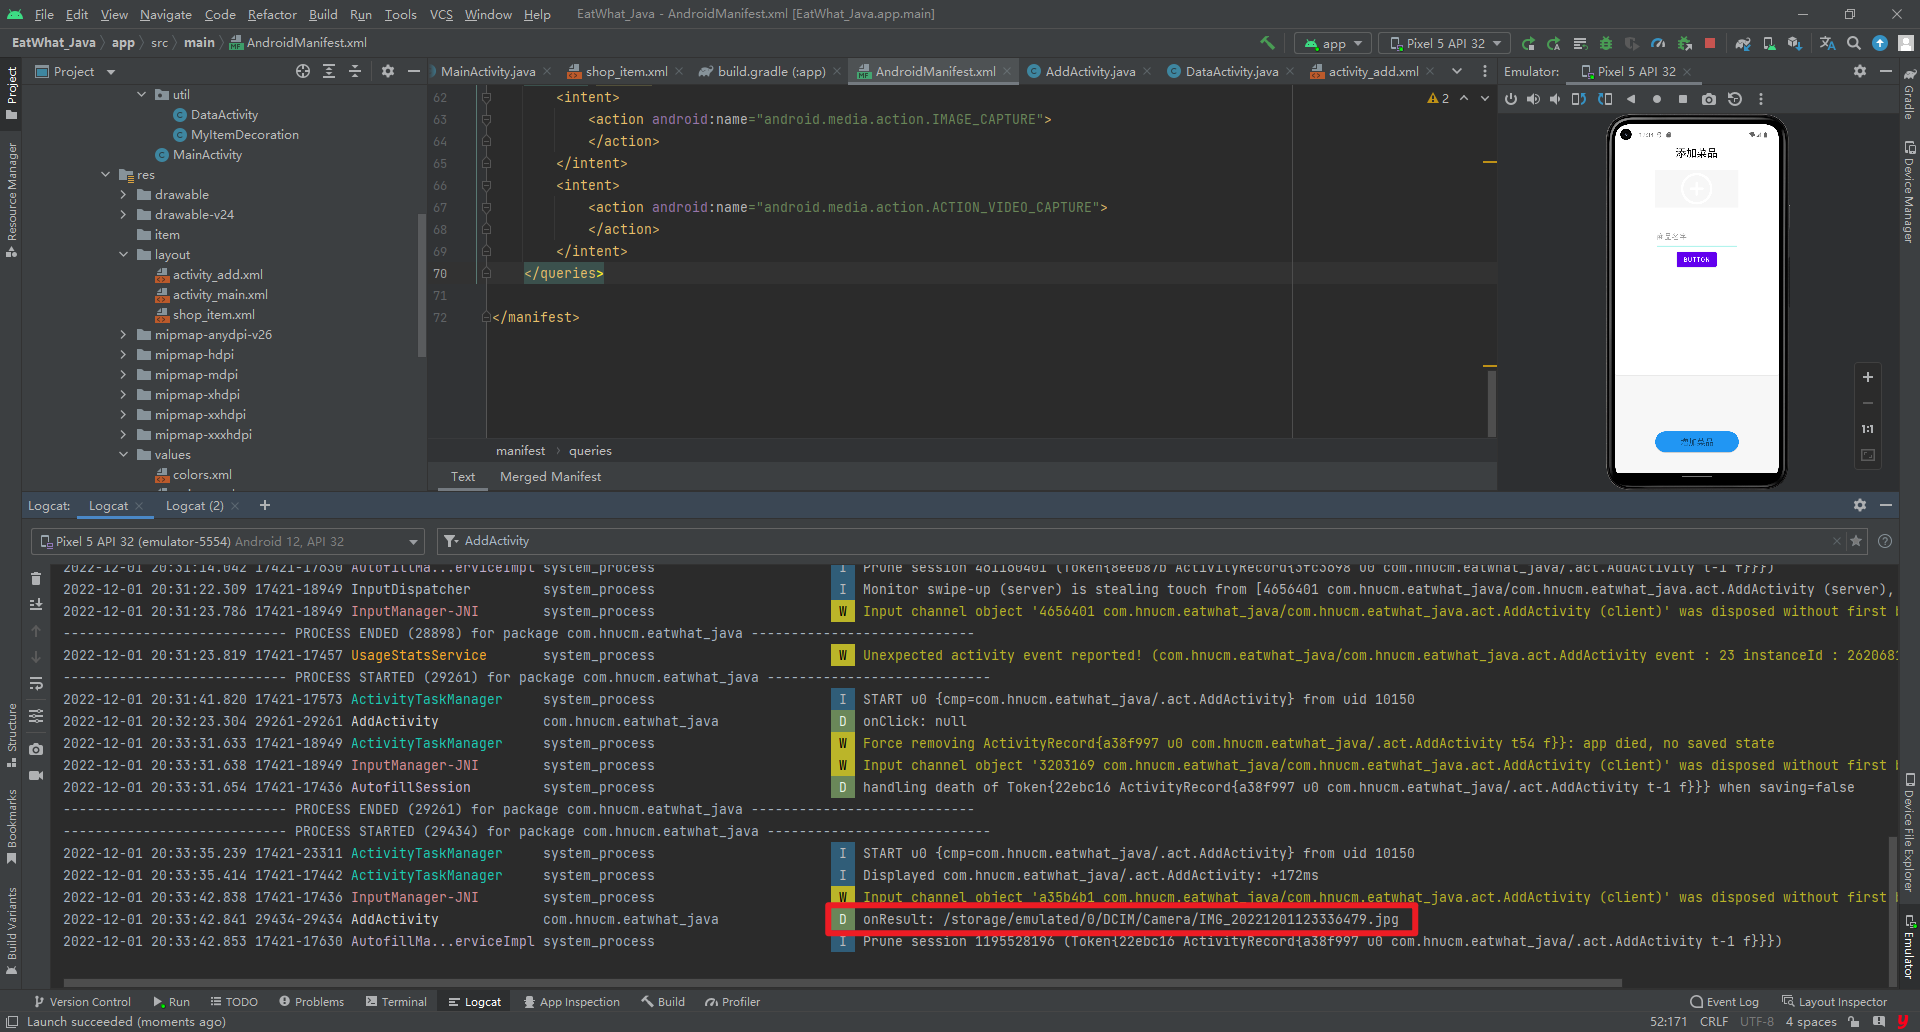
Task: Open the app run configuration dropdown
Action: coord(1334,43)
